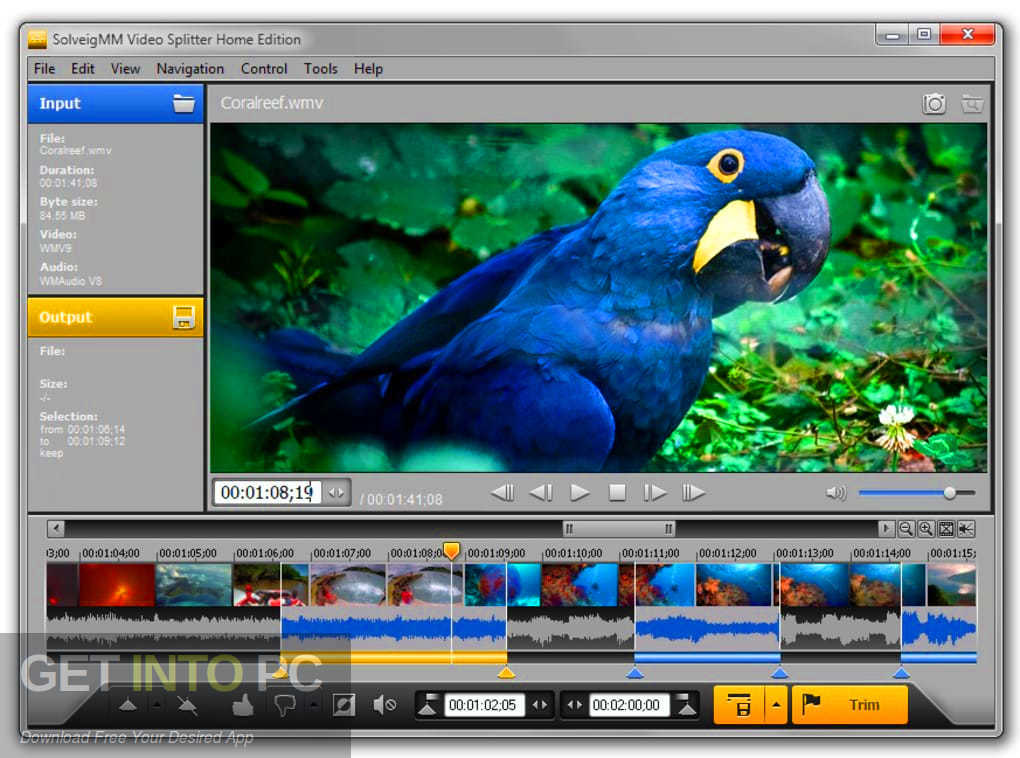Screen dimensions: 1020x758
Task: Click the Trim button
Action: (850, 705)
